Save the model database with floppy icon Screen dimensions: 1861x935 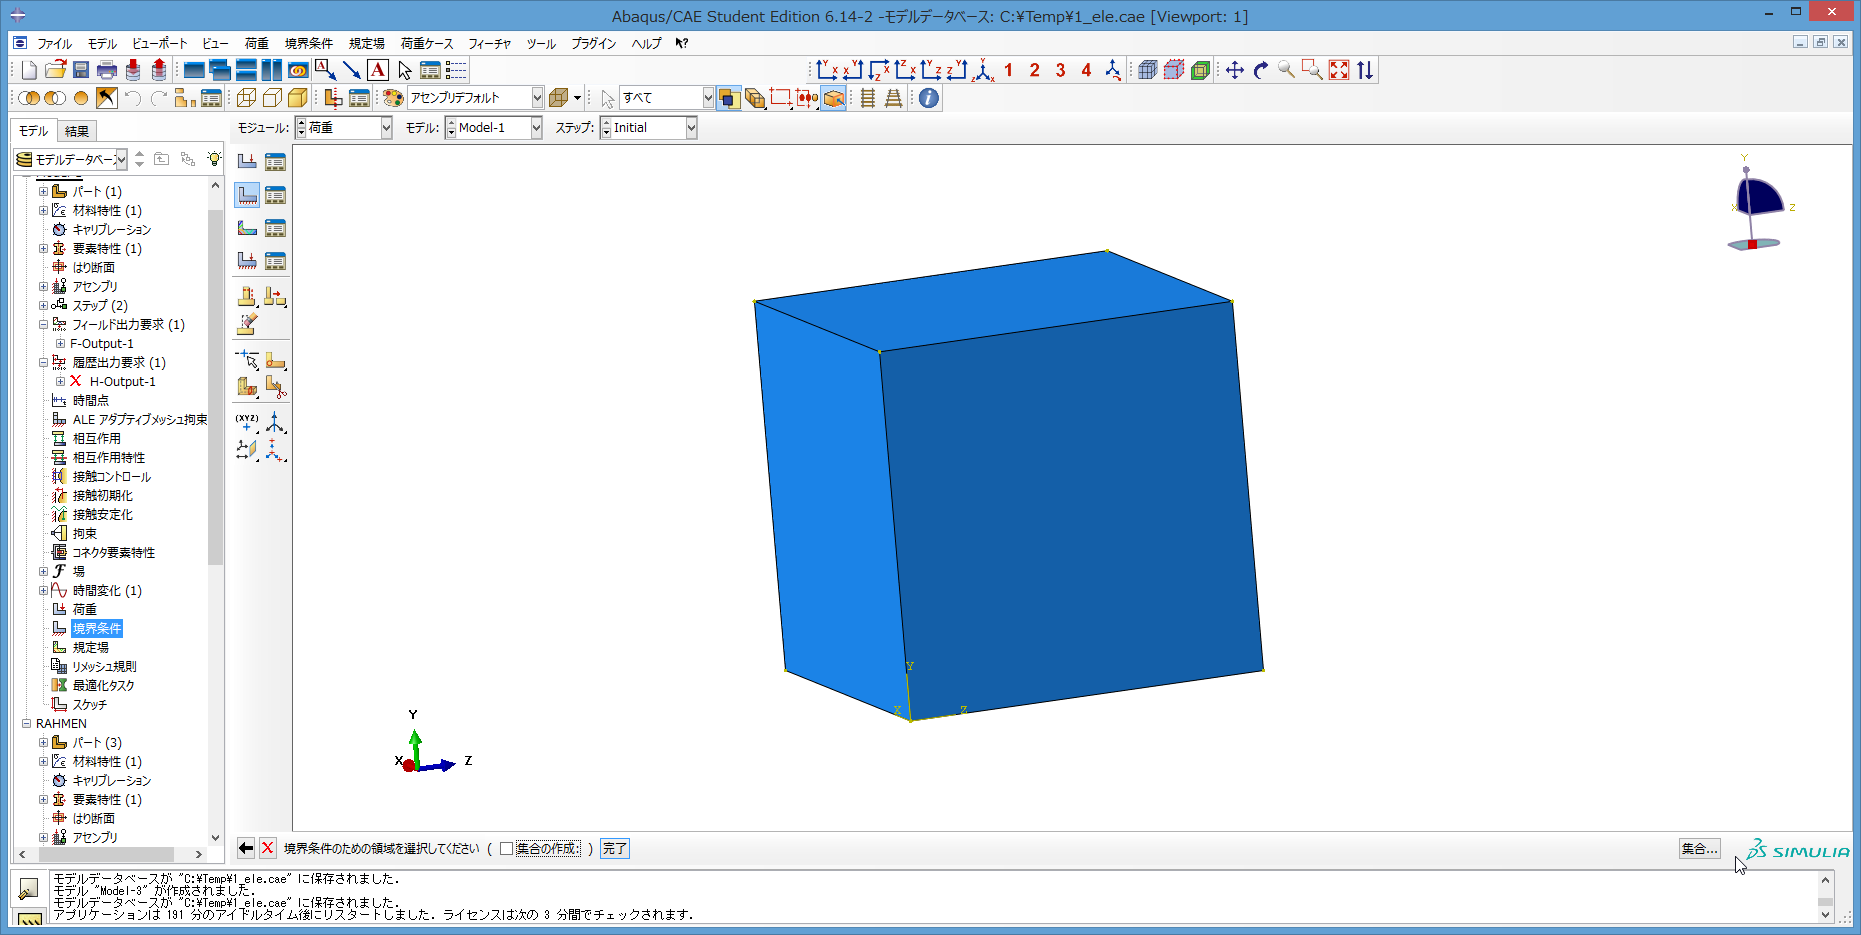tap(81, 70)
